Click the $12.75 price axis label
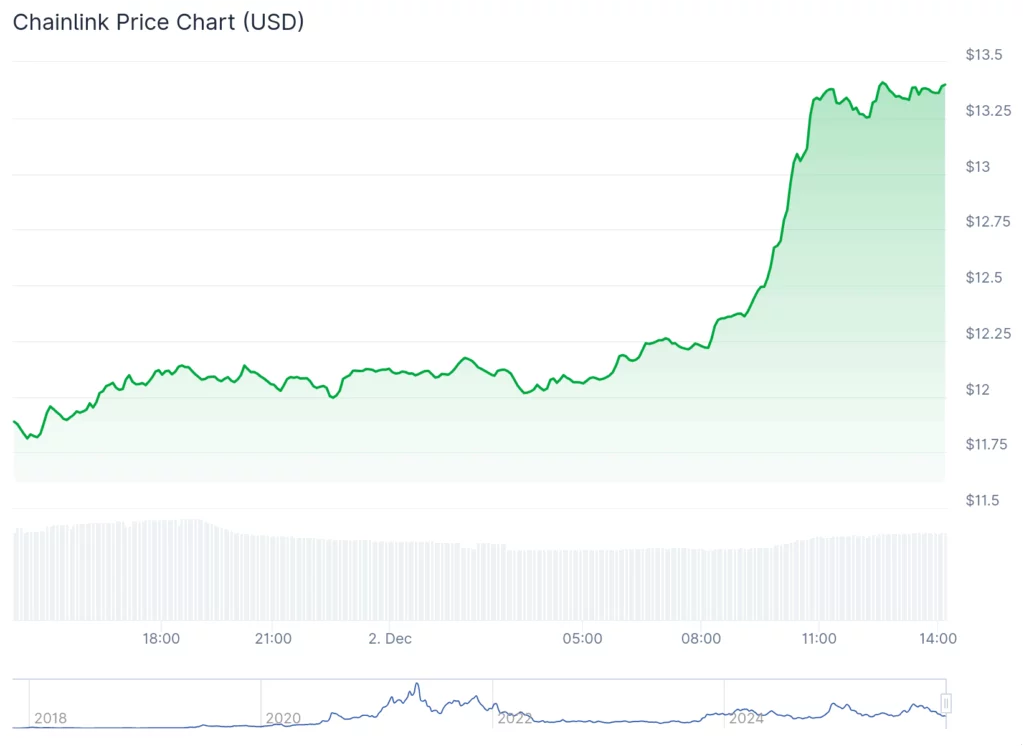This screenshot has width=1024, height=747. pos(989,222)
